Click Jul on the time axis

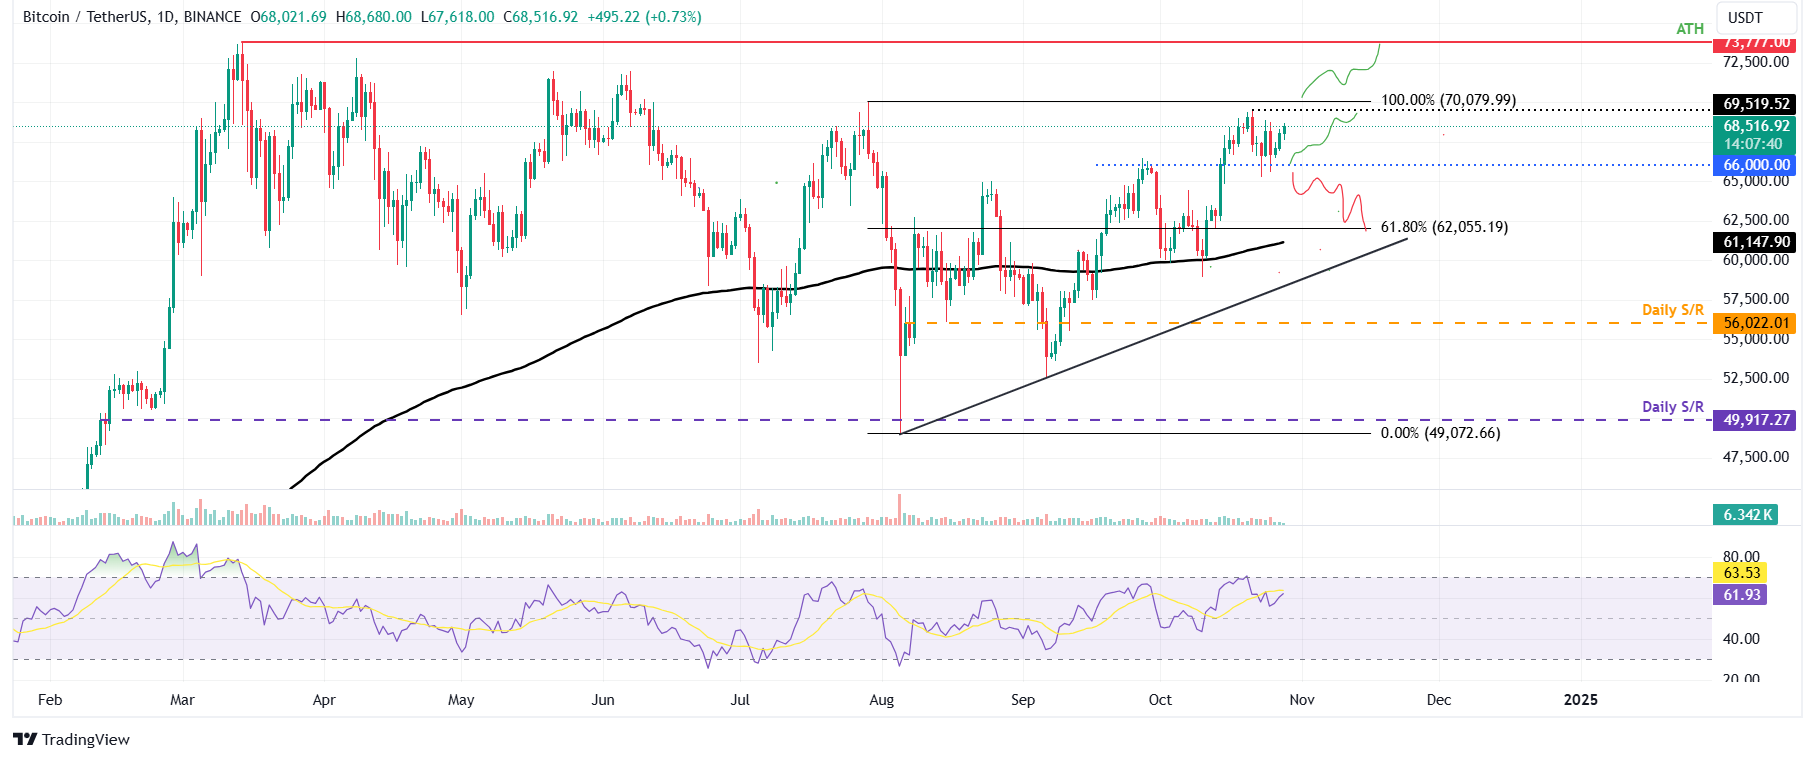point(740,700)
